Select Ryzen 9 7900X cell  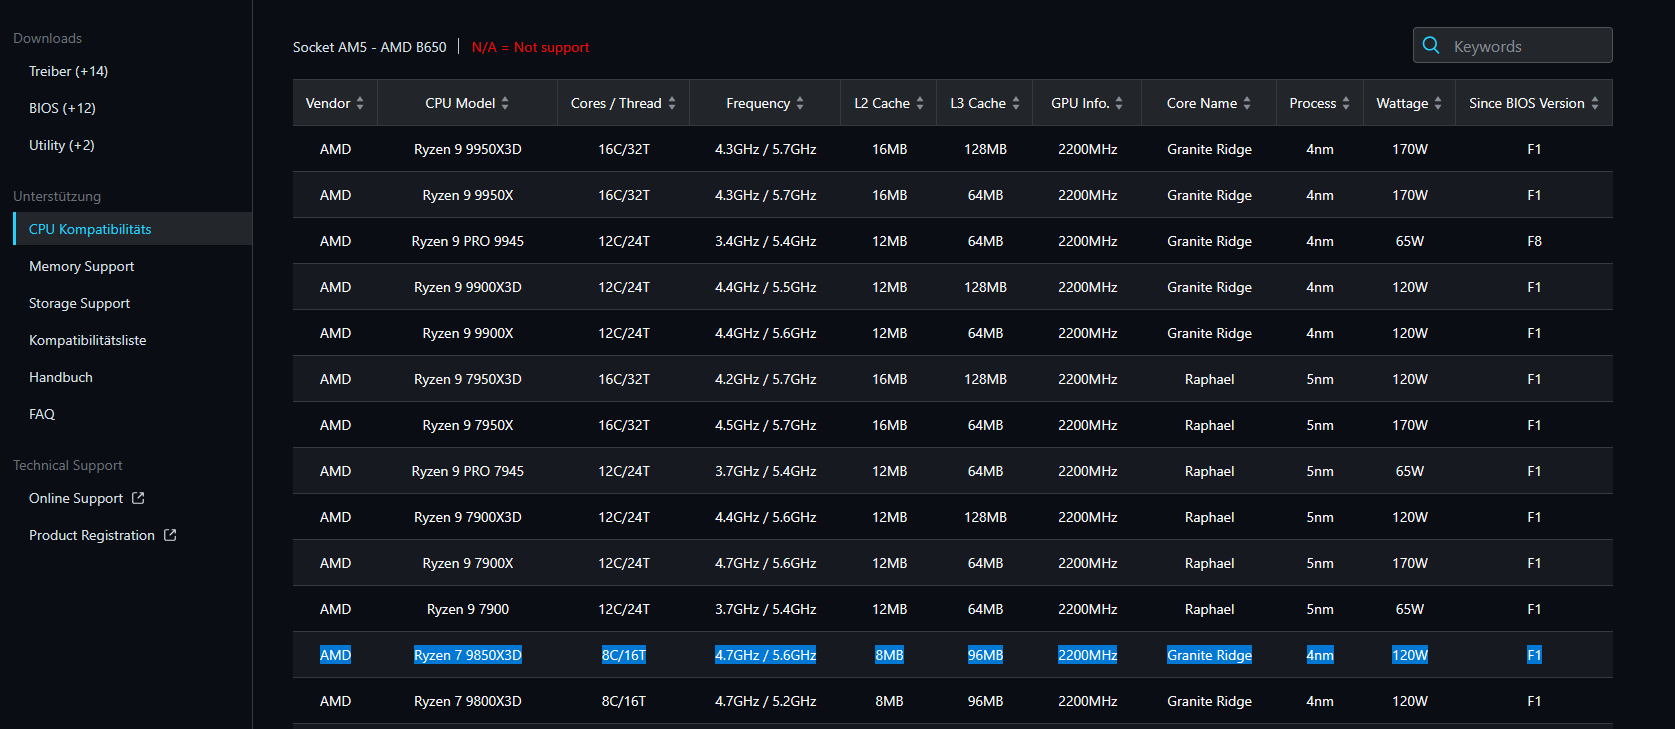coord(468,563)
